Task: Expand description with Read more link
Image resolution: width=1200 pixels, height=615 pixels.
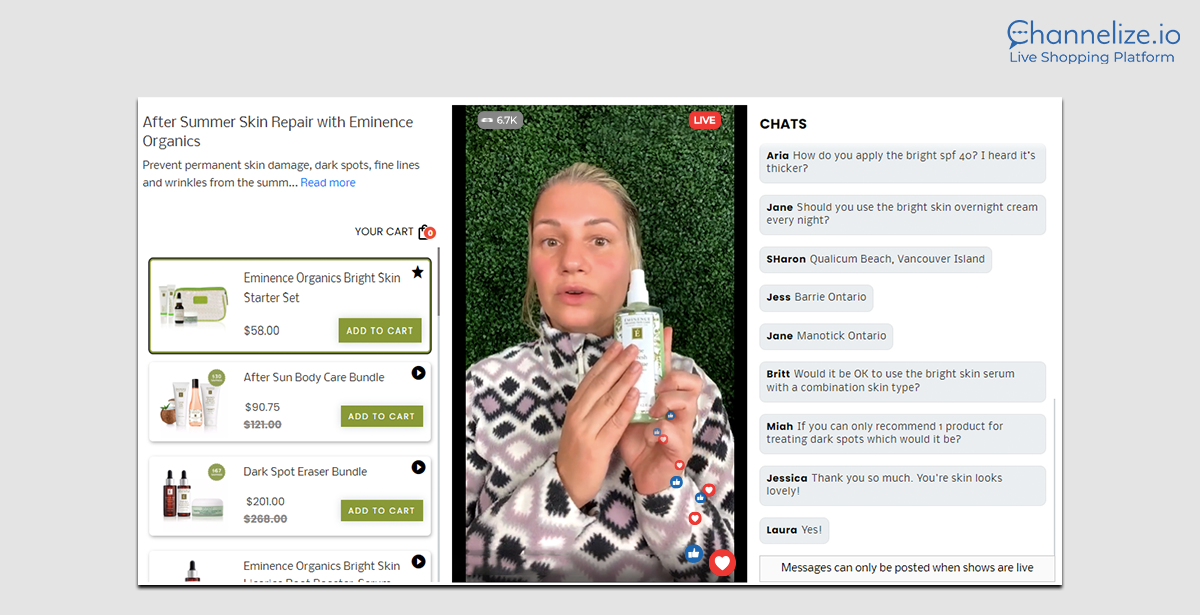Action: click(x=328, y=183)
